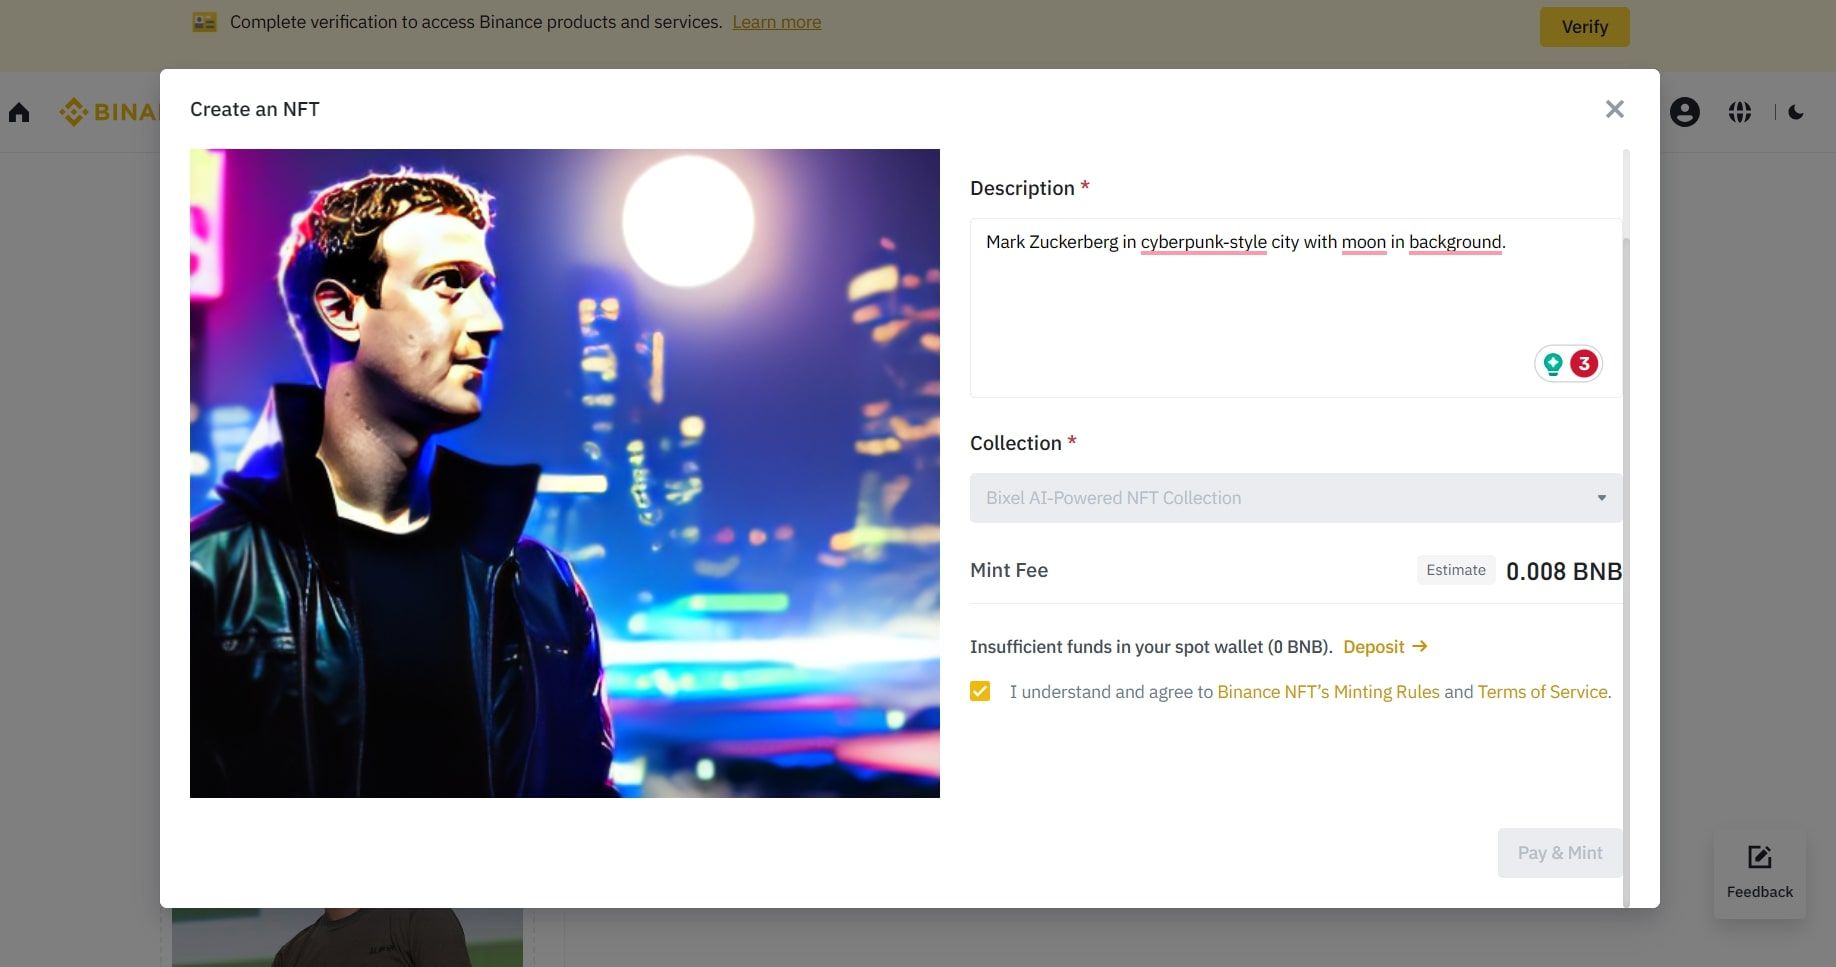Click the ID verification card icon

[203, 20]
